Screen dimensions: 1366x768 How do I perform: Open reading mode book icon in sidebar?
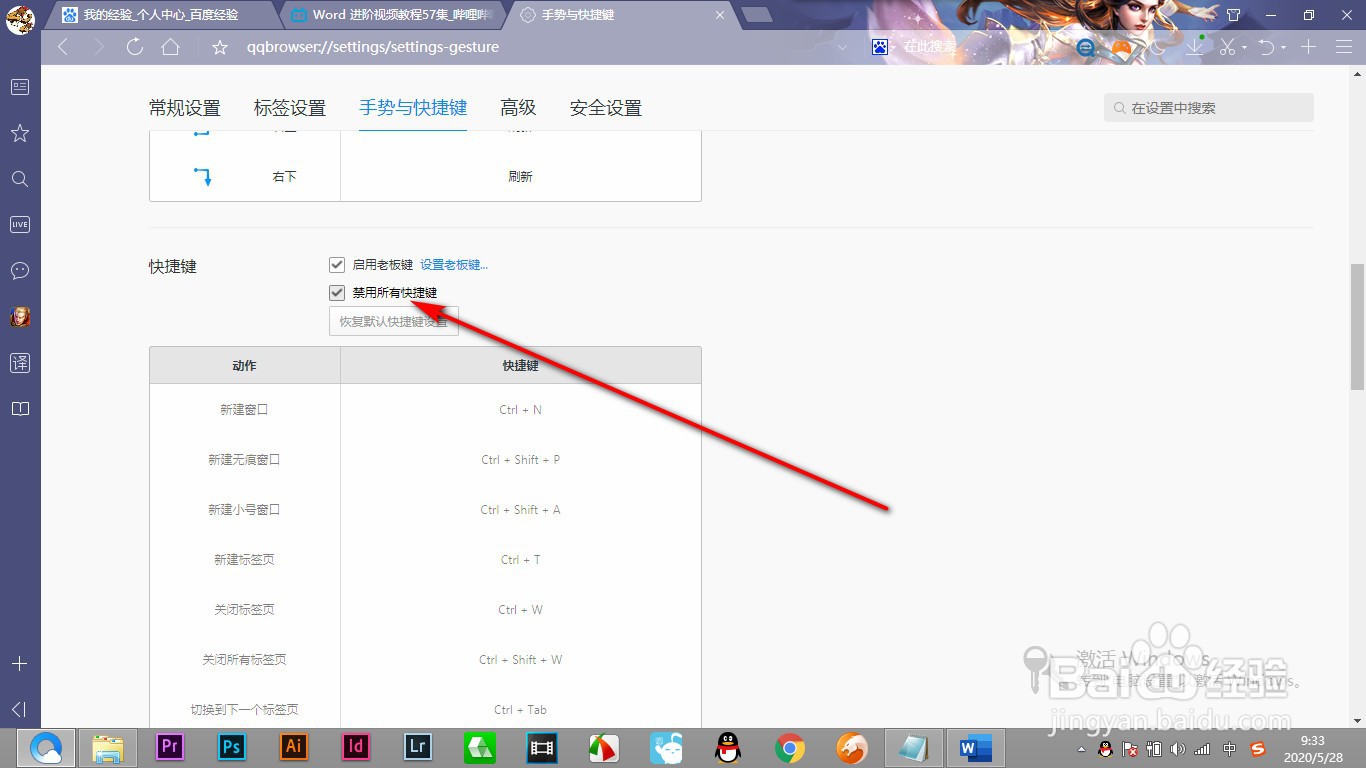(x=20, y=408)
